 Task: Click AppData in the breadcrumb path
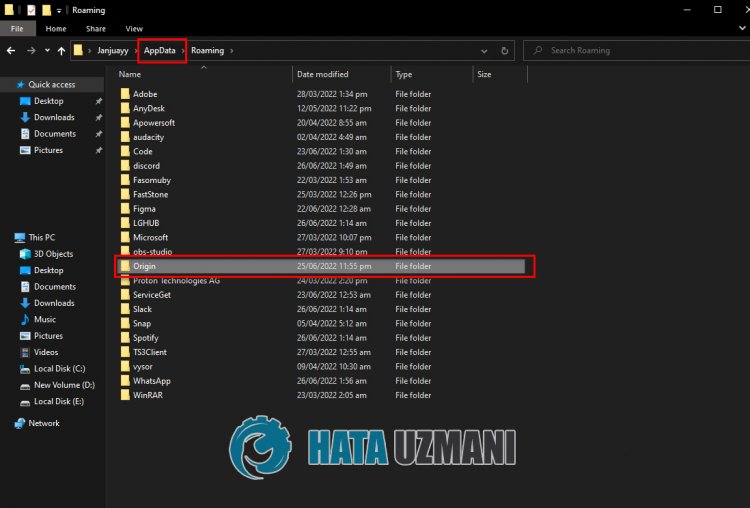click(160, 50)
